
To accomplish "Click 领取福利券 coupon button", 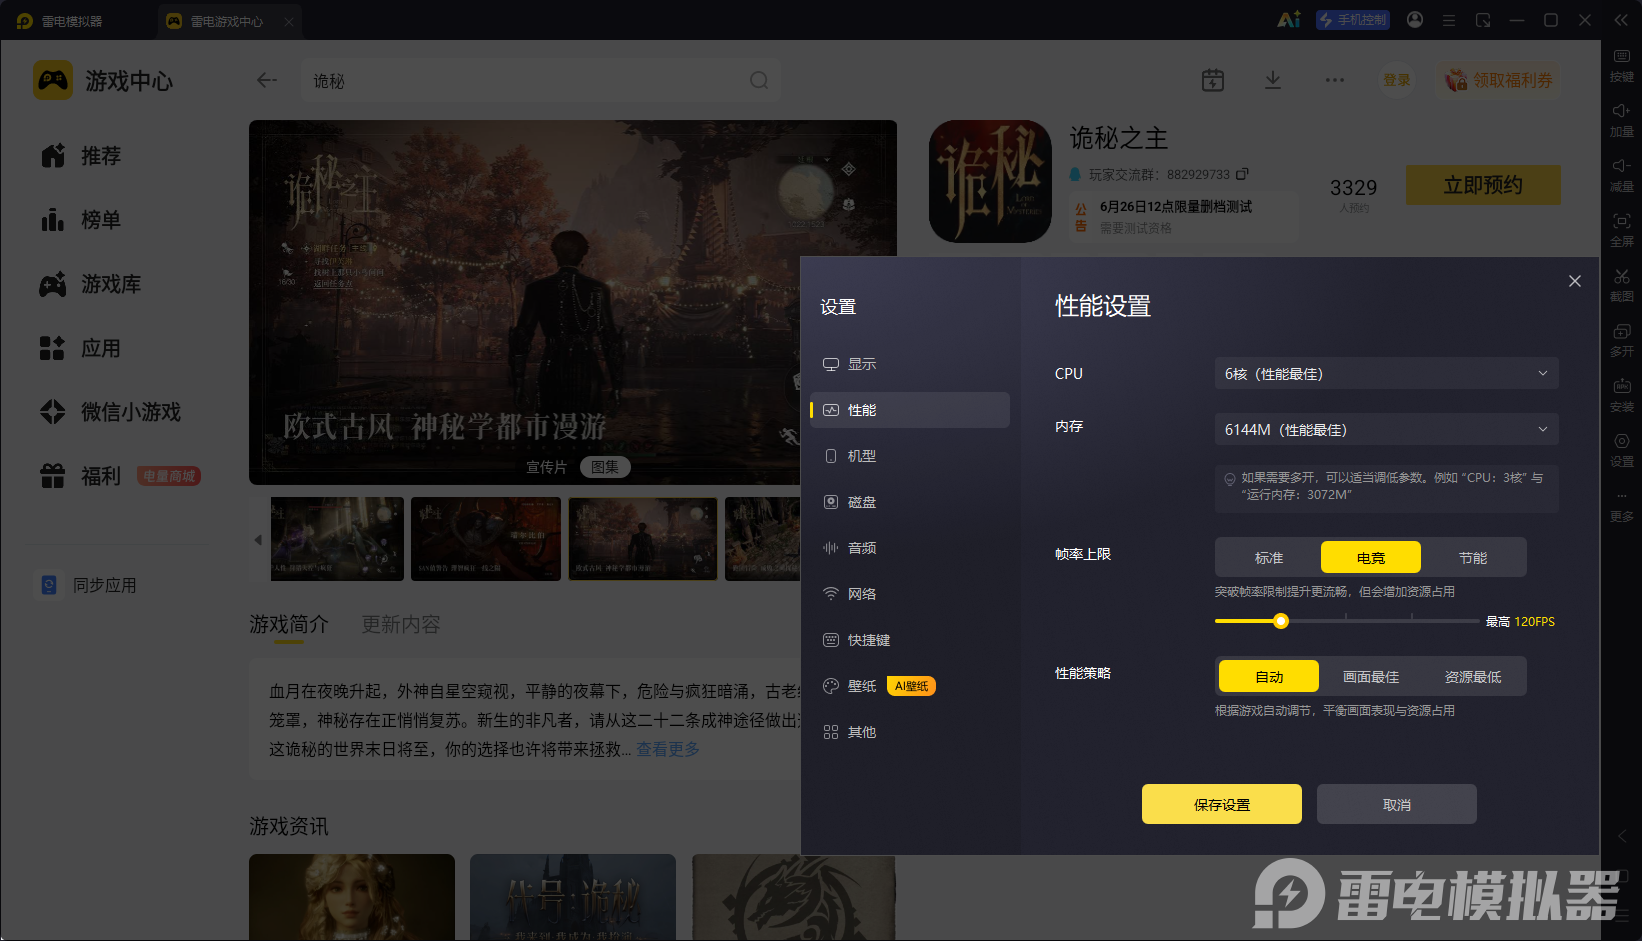I will [x=1499, y=80].
